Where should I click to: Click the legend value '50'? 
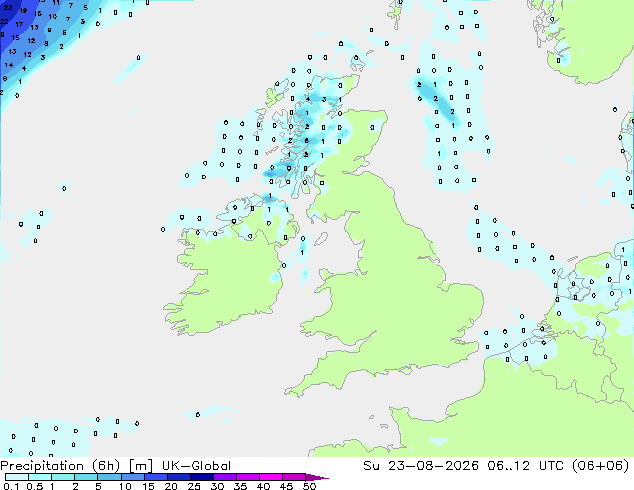[309, 486]
